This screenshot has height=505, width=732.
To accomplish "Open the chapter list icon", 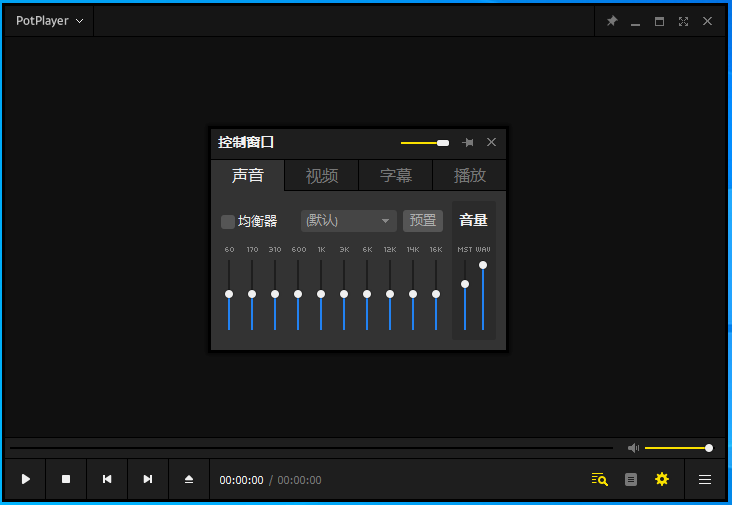I will click(631, 479).
